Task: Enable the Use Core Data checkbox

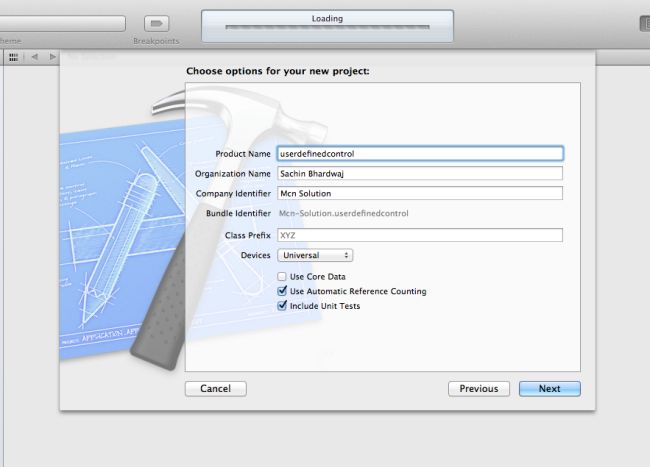Action: [x=282, y=276]
